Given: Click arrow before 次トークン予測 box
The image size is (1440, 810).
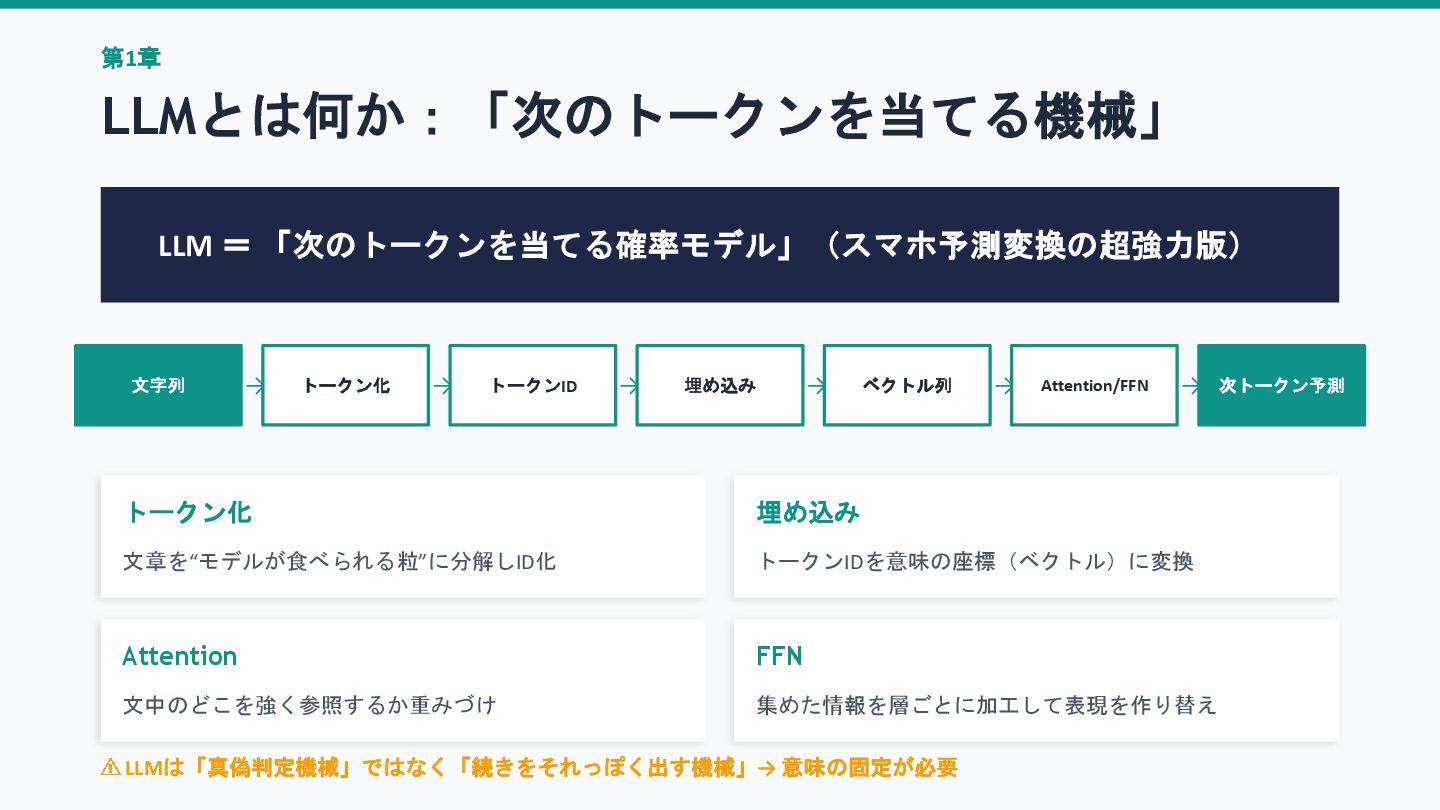Looking at the screenshot, I should tap(1189, 386).
